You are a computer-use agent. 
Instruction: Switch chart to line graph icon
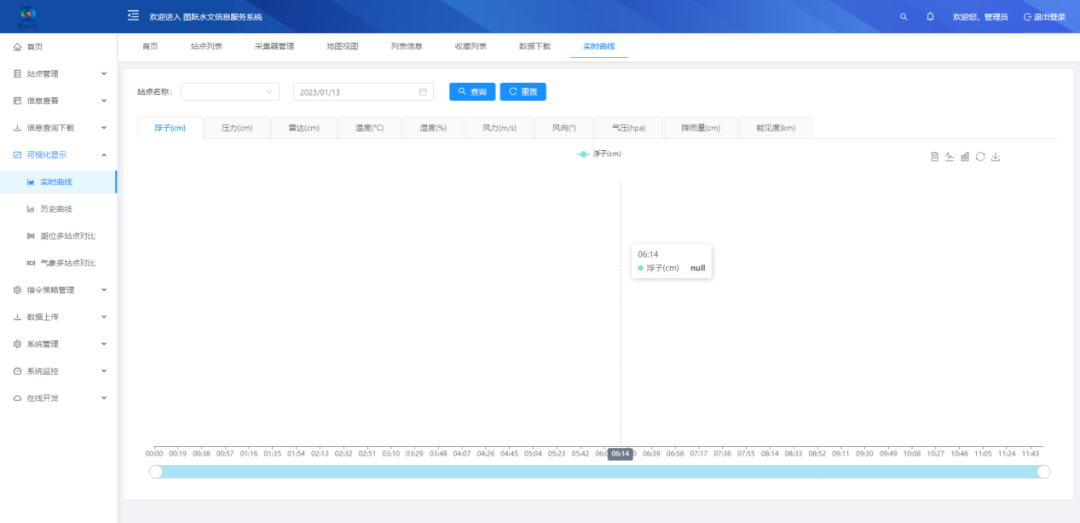pos(950,157)
